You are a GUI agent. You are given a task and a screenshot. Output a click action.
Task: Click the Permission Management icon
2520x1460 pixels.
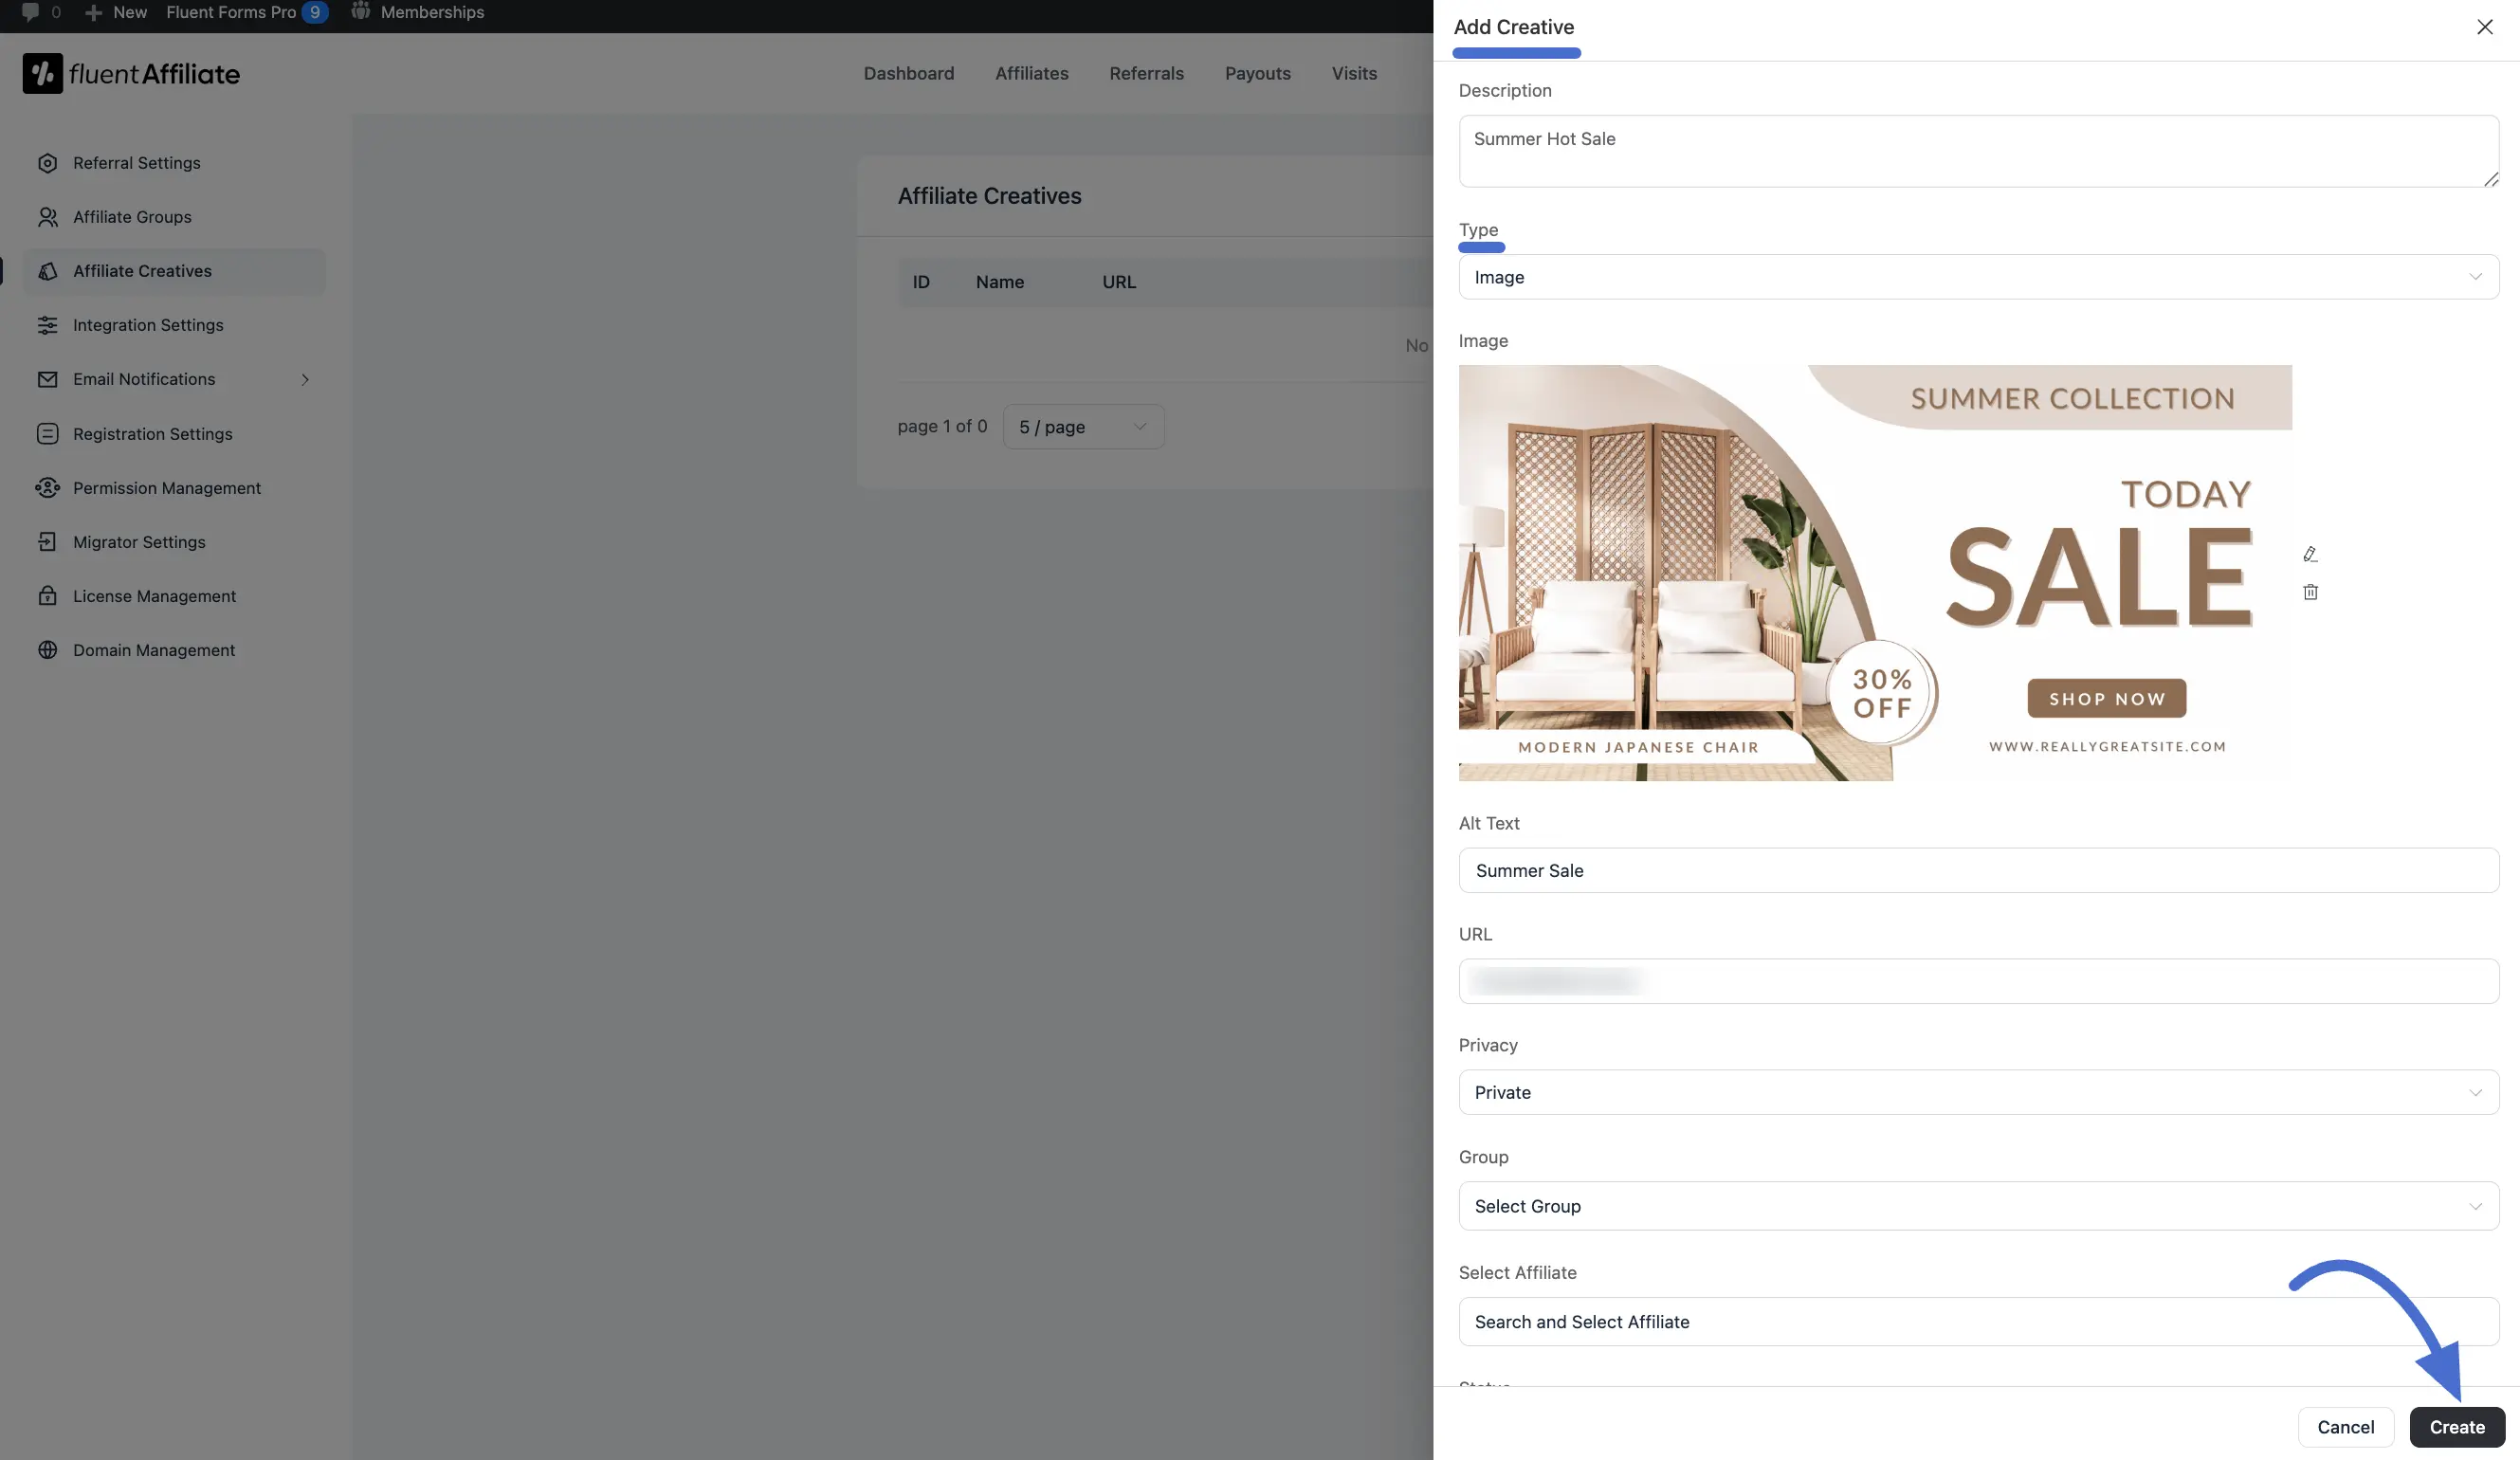point(47,488)
